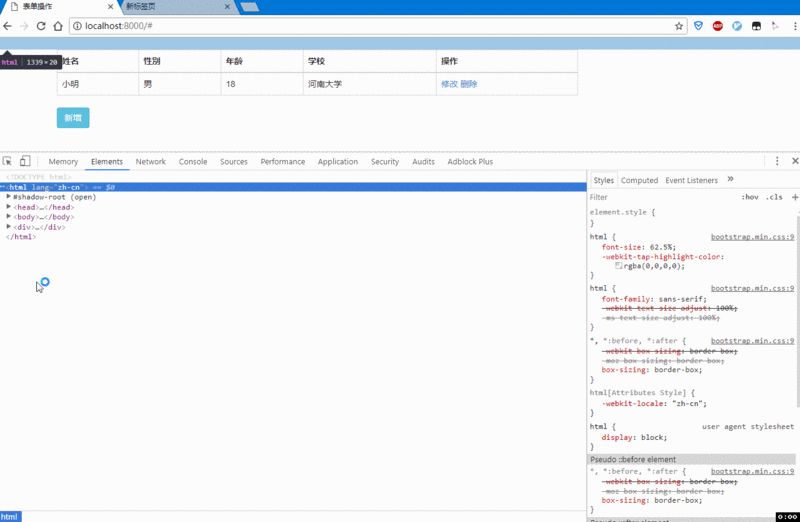Click the new style rule plus icon
This screenshot has height=522, width=800.
(x=794, y=197)
